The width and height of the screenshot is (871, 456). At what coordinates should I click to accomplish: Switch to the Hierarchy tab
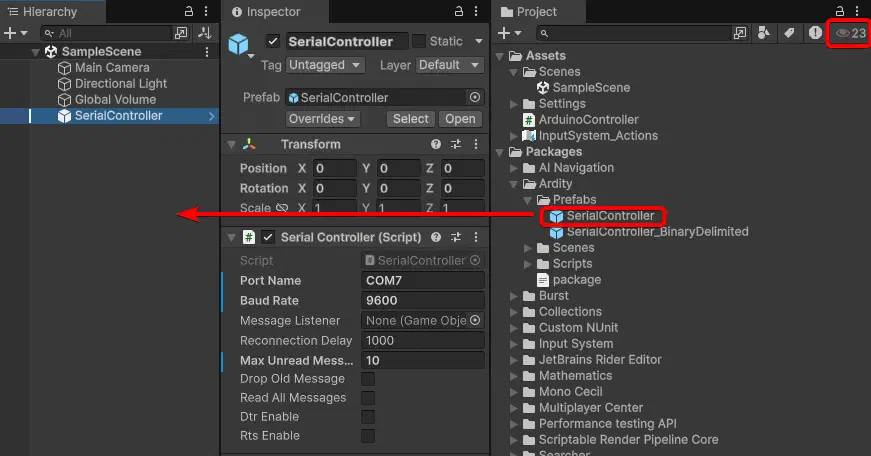[43, 12]
